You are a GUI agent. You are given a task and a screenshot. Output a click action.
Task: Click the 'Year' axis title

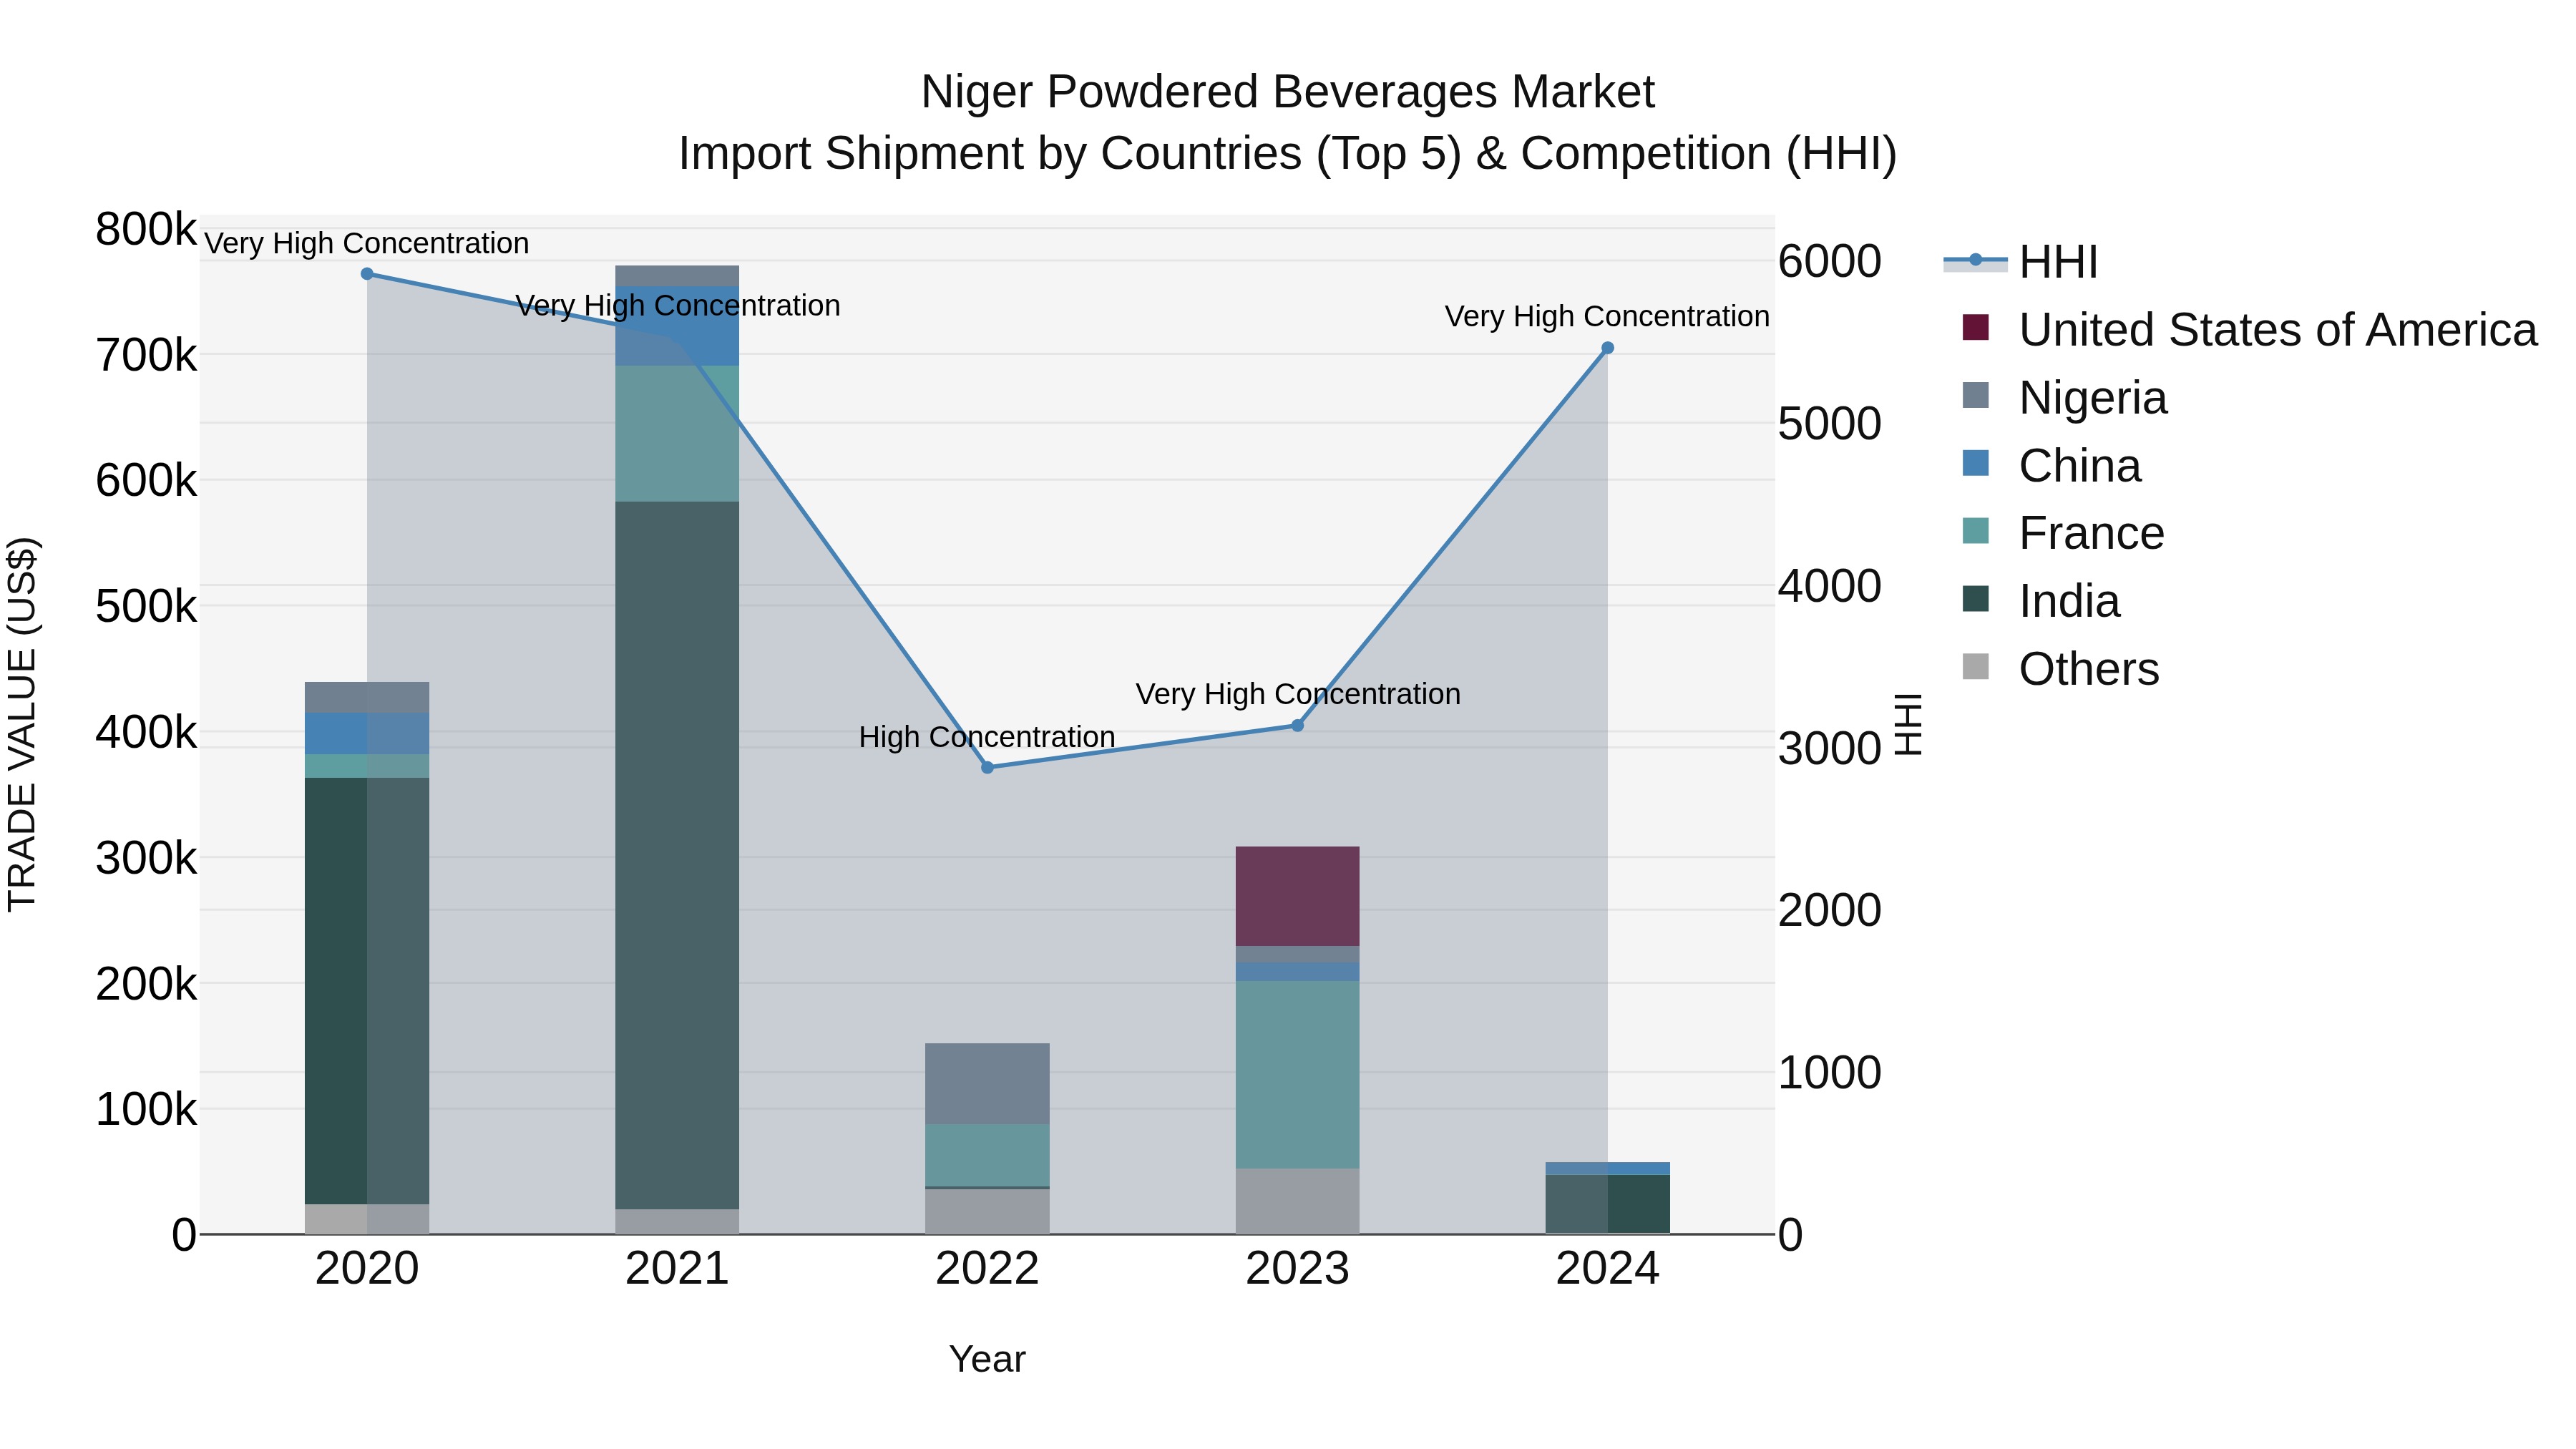coord(987,1360)
